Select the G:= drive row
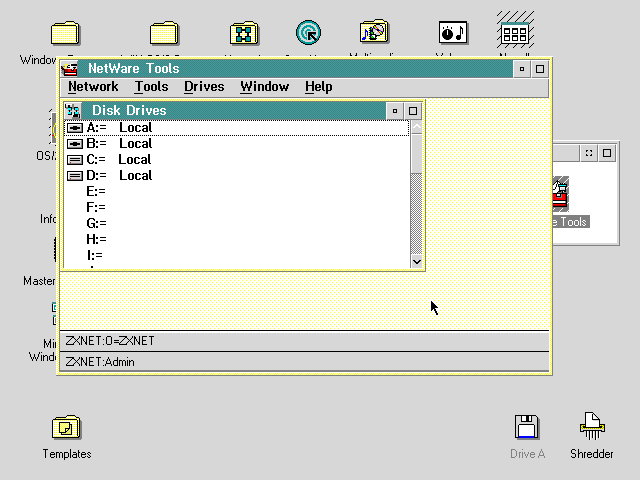The height and width of the screenshot is (480, 640). coord(237,223)
